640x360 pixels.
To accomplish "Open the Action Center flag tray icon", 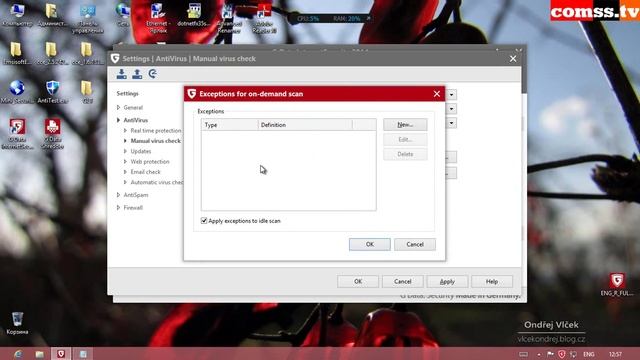I will [550, 354].
